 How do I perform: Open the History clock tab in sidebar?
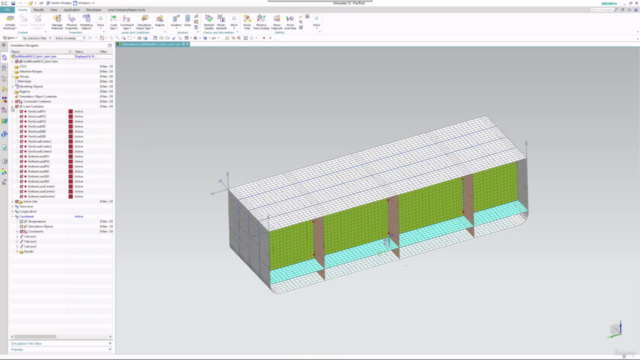click(4, 161)
